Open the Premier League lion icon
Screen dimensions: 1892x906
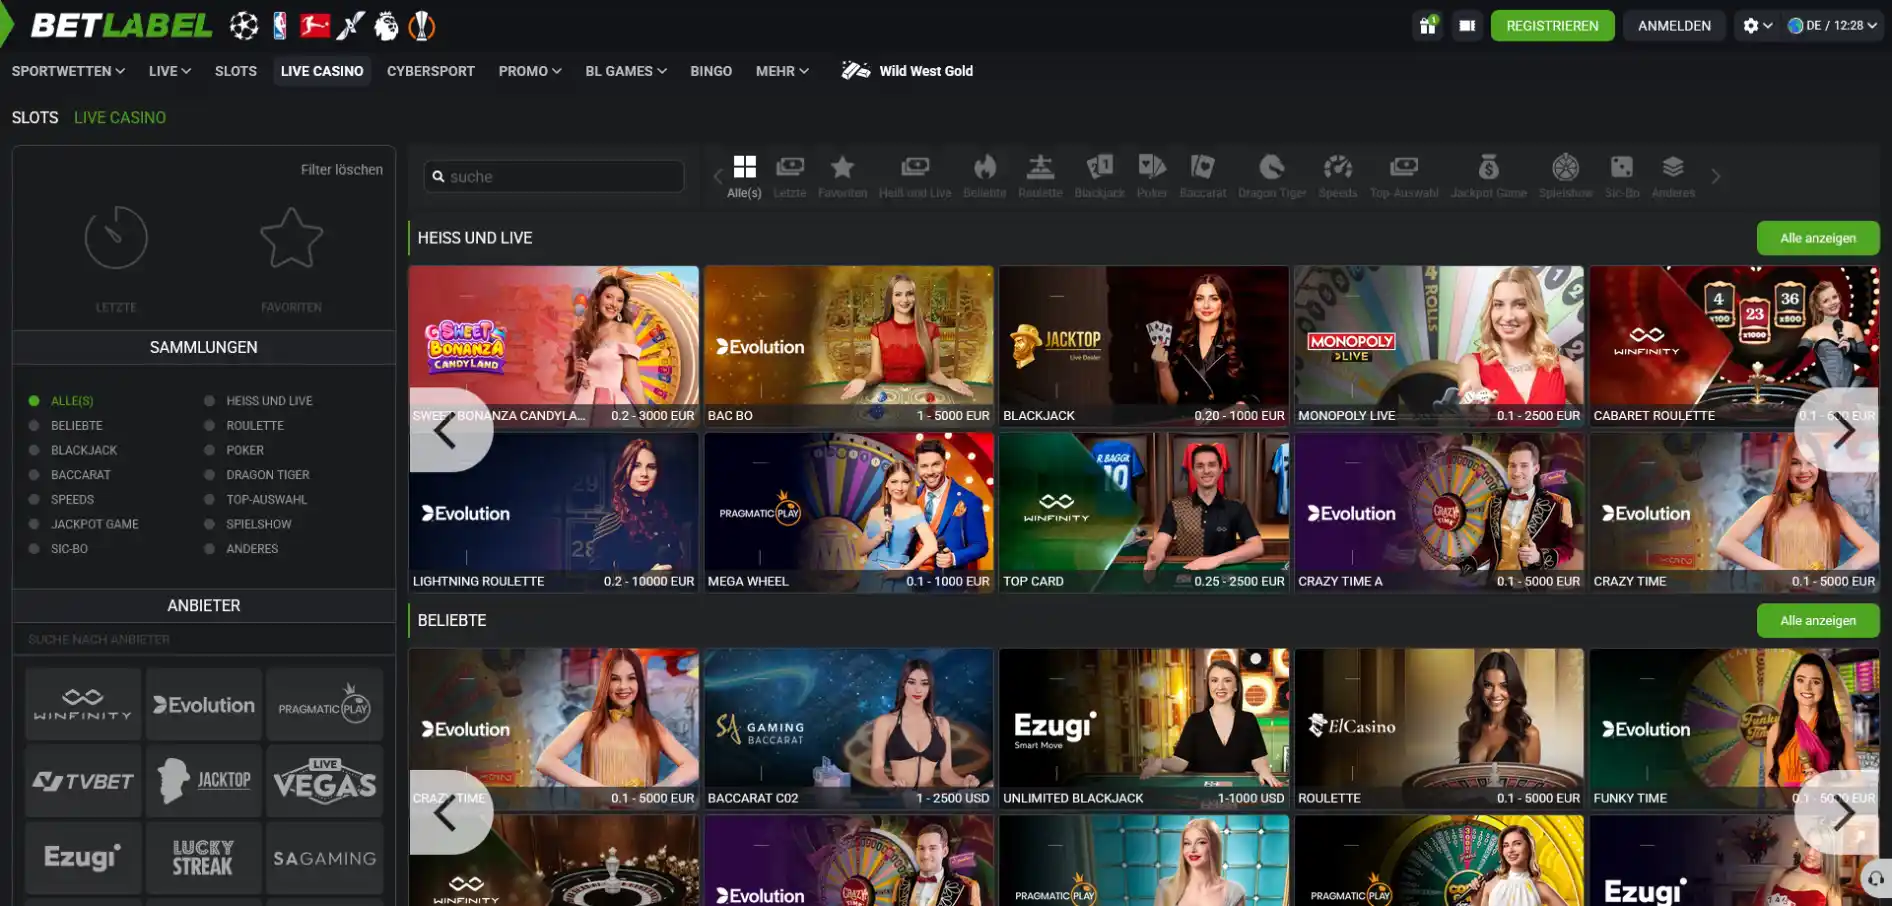(386, 25)
